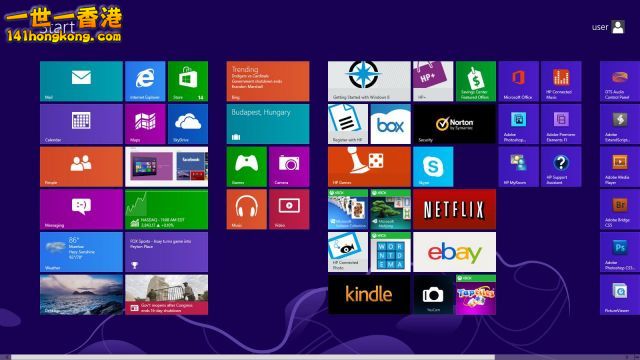The image size is (640, 360).
Task: Open the Register with HP tile
Action: 348,124
